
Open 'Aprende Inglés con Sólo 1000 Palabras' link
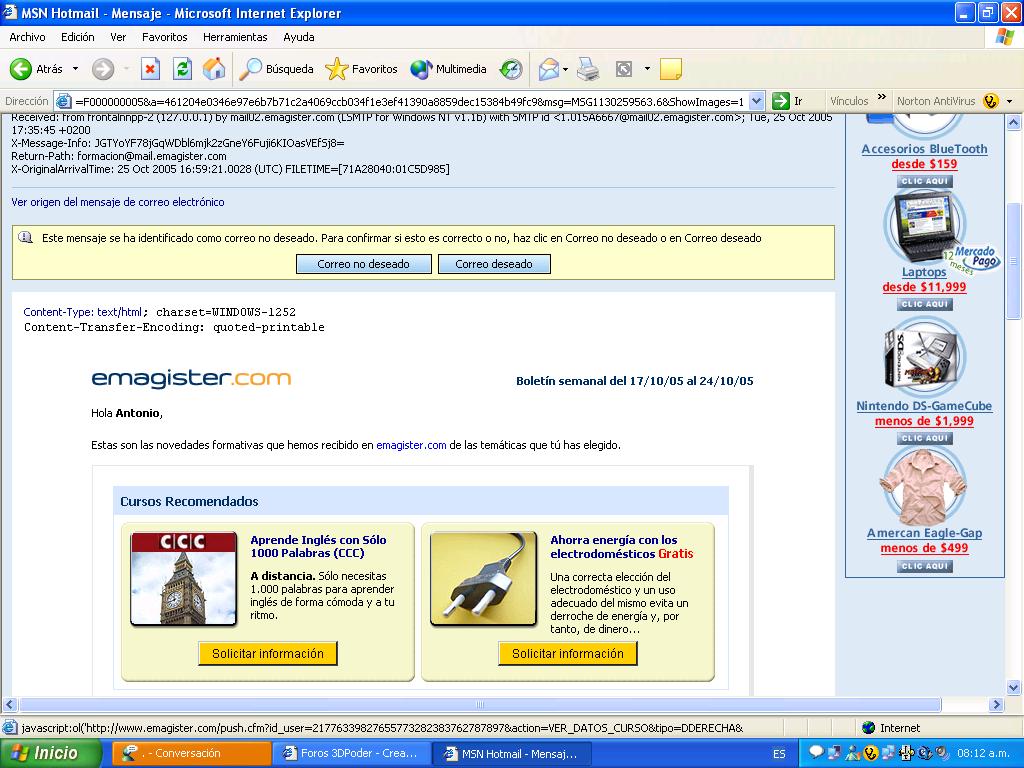click(x=318, y=547)
